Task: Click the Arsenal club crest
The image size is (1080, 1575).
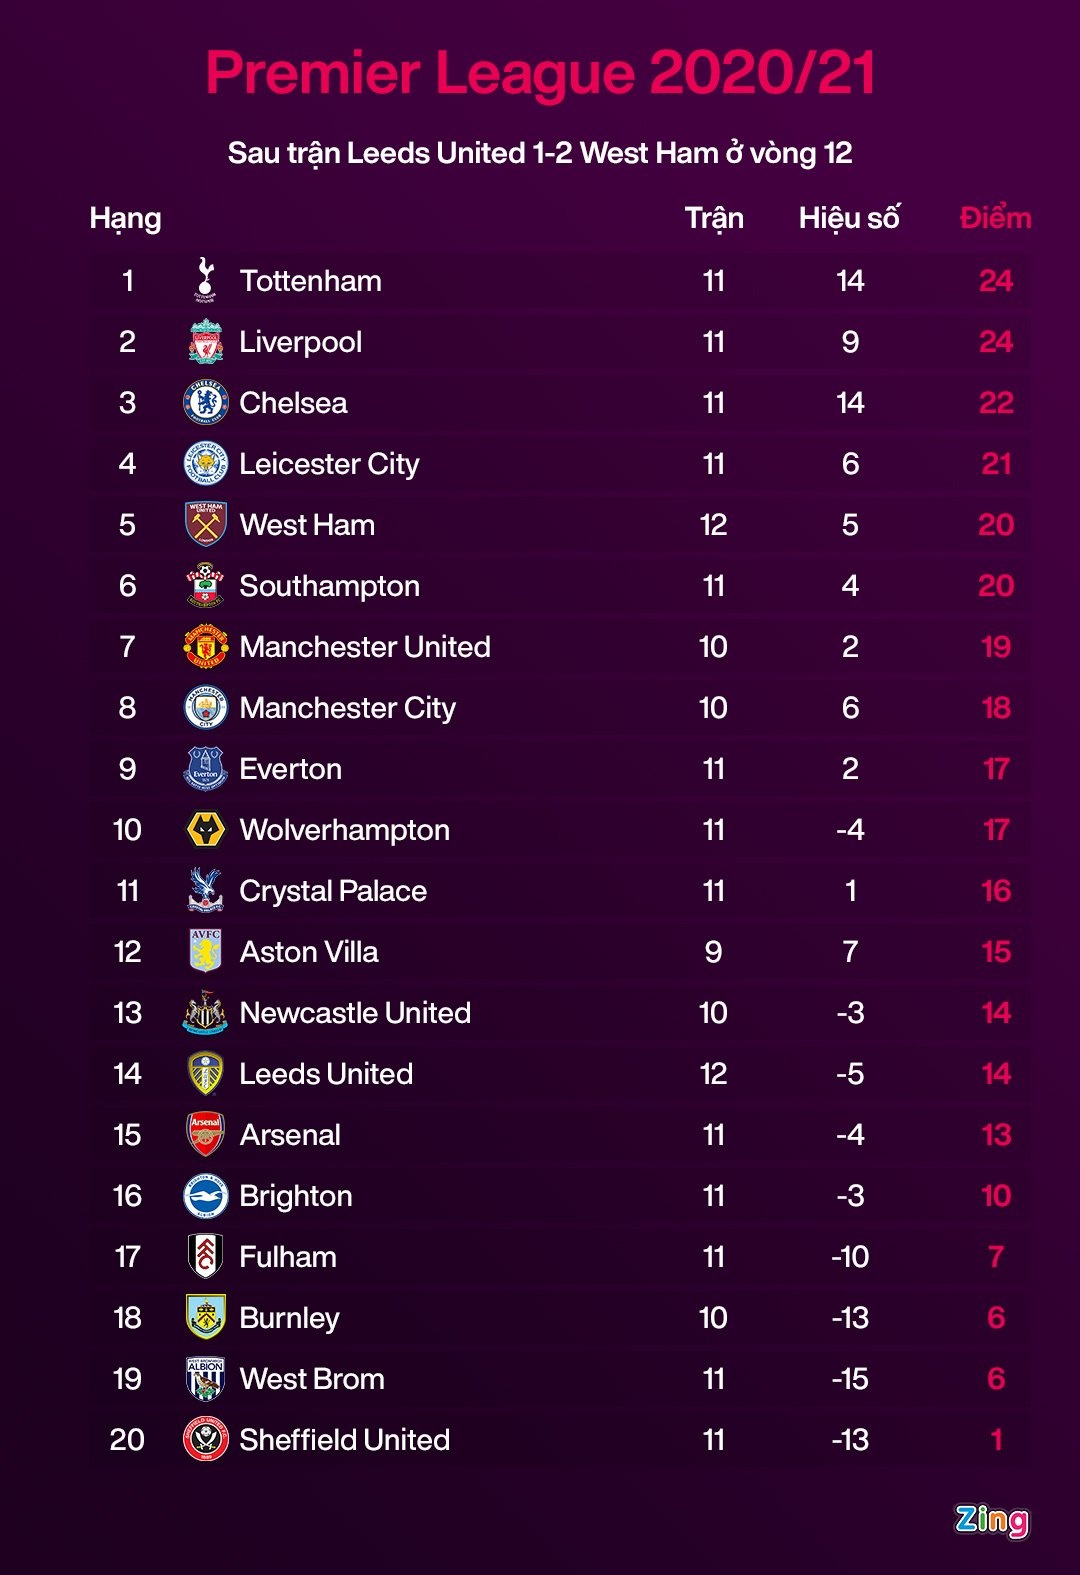Action: [206, 1134]
